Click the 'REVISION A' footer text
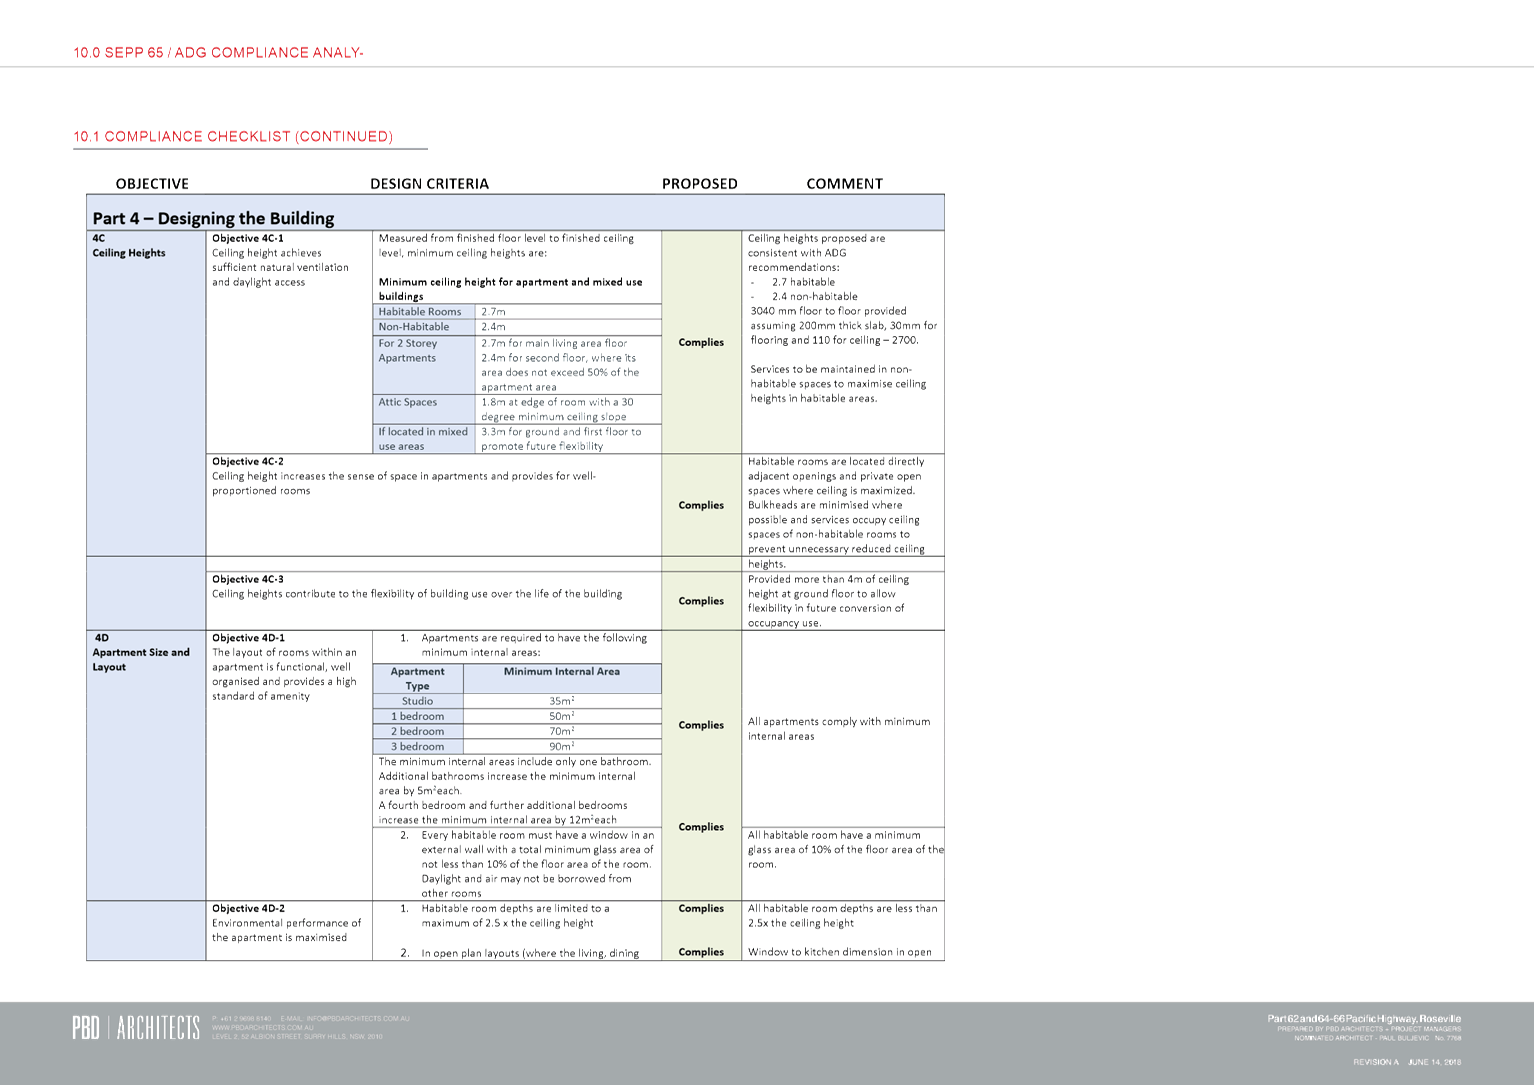1534x1085 pixels. (1376, 1062)
